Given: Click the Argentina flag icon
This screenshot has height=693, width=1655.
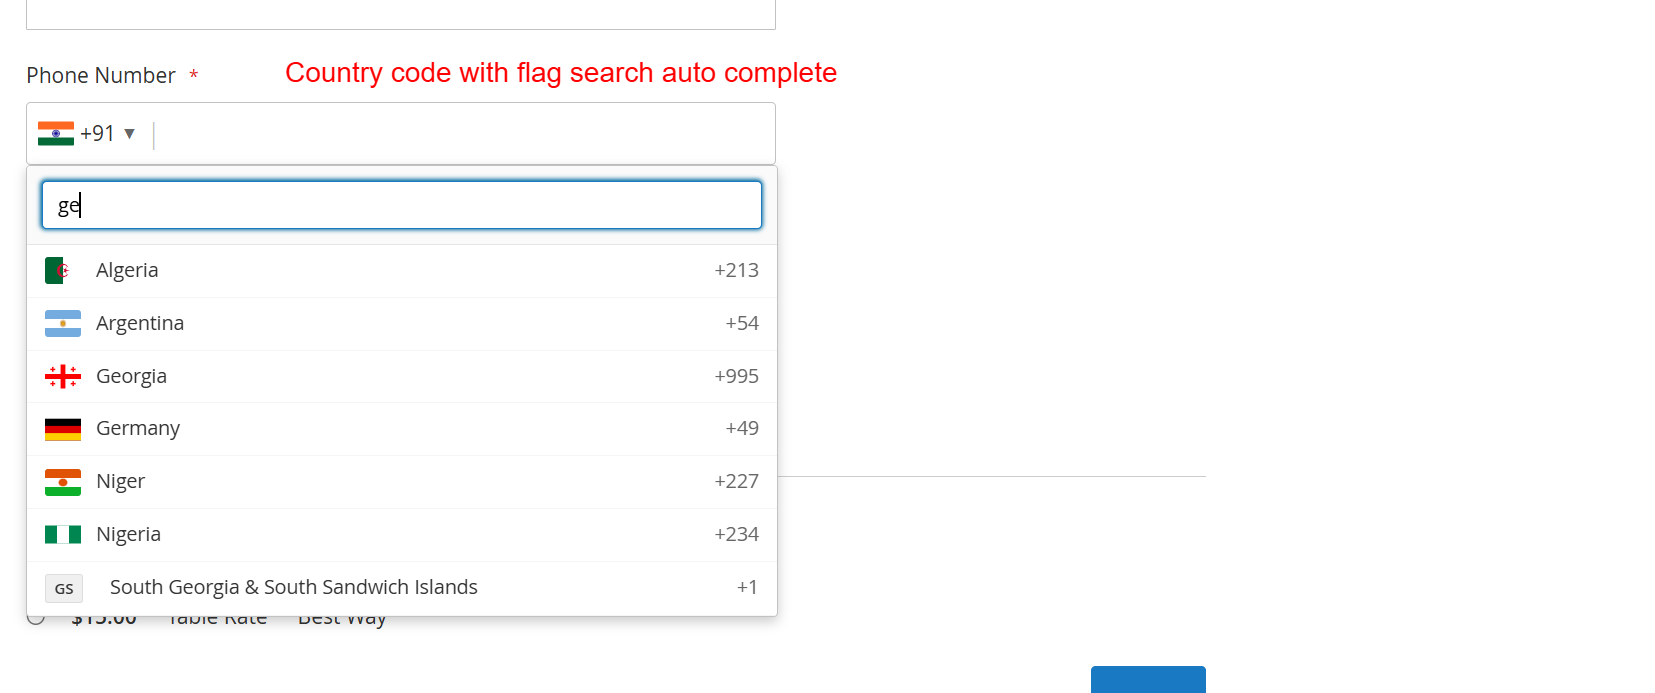Looking at the screenshot, I should coord(63,324).
